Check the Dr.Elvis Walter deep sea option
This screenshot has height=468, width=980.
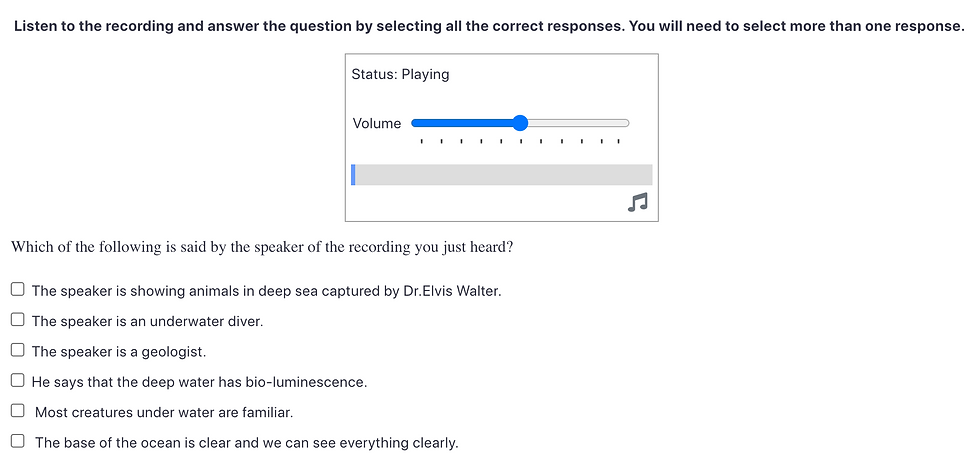tap(18, 289)
